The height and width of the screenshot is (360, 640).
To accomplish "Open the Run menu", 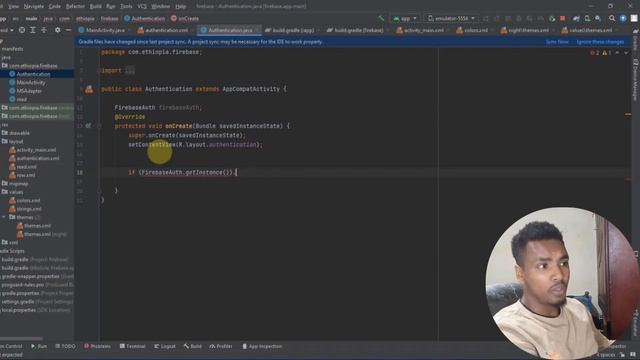I will point(111,7).
